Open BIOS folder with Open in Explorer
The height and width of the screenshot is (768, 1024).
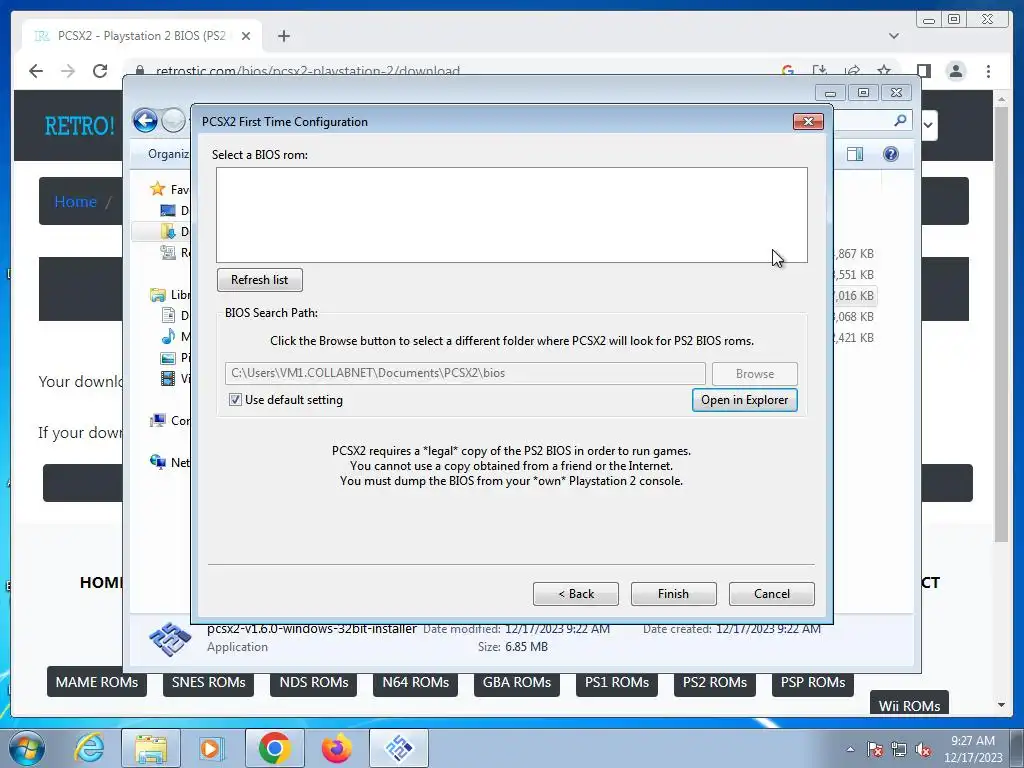[x=744, y=400]
